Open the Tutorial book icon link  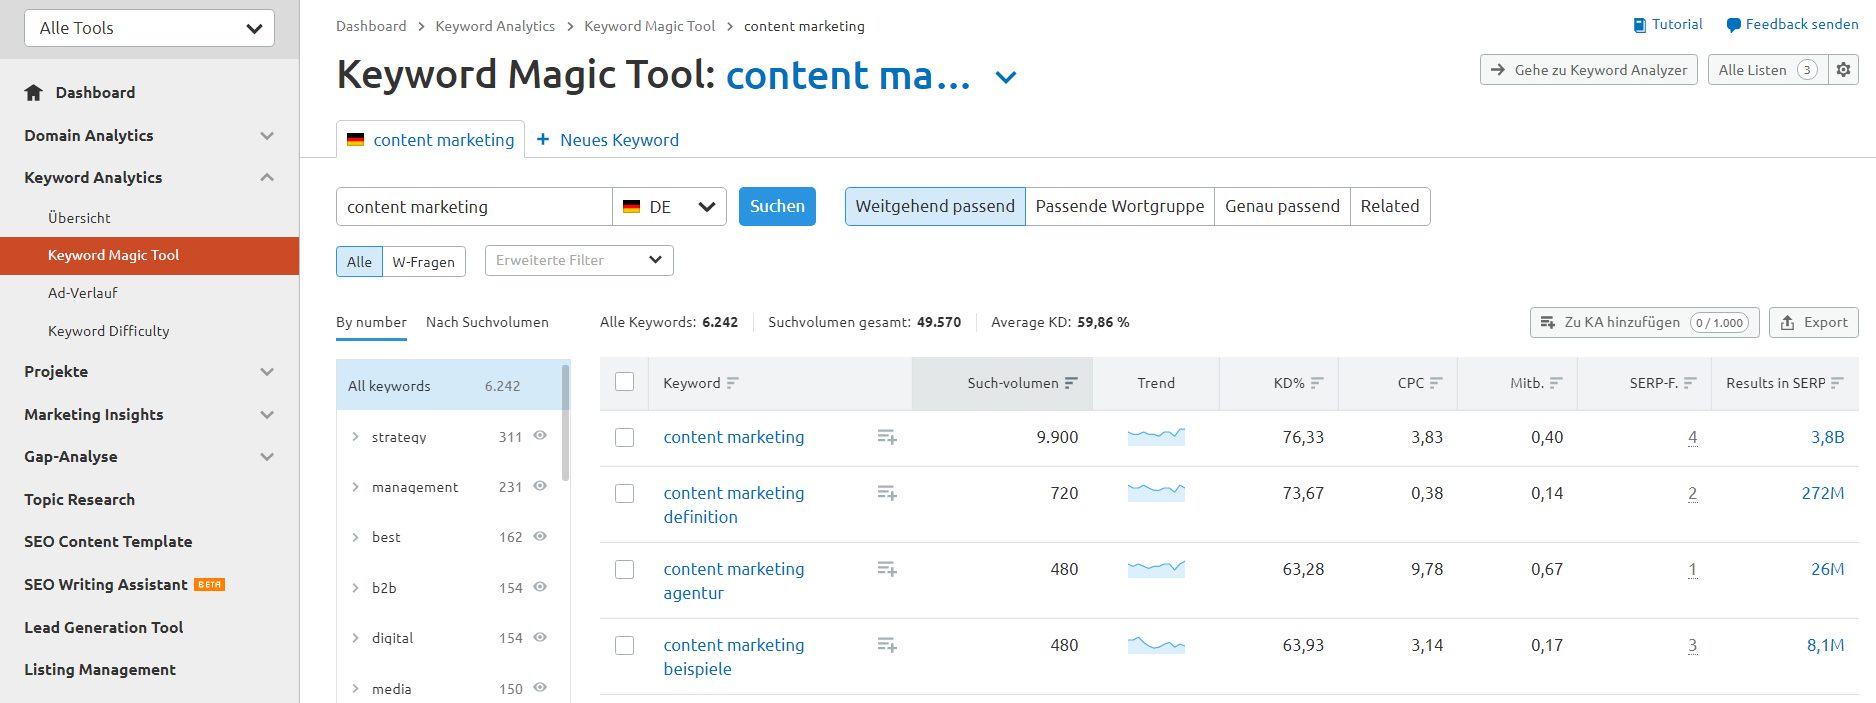click(x=1640, y=25)
